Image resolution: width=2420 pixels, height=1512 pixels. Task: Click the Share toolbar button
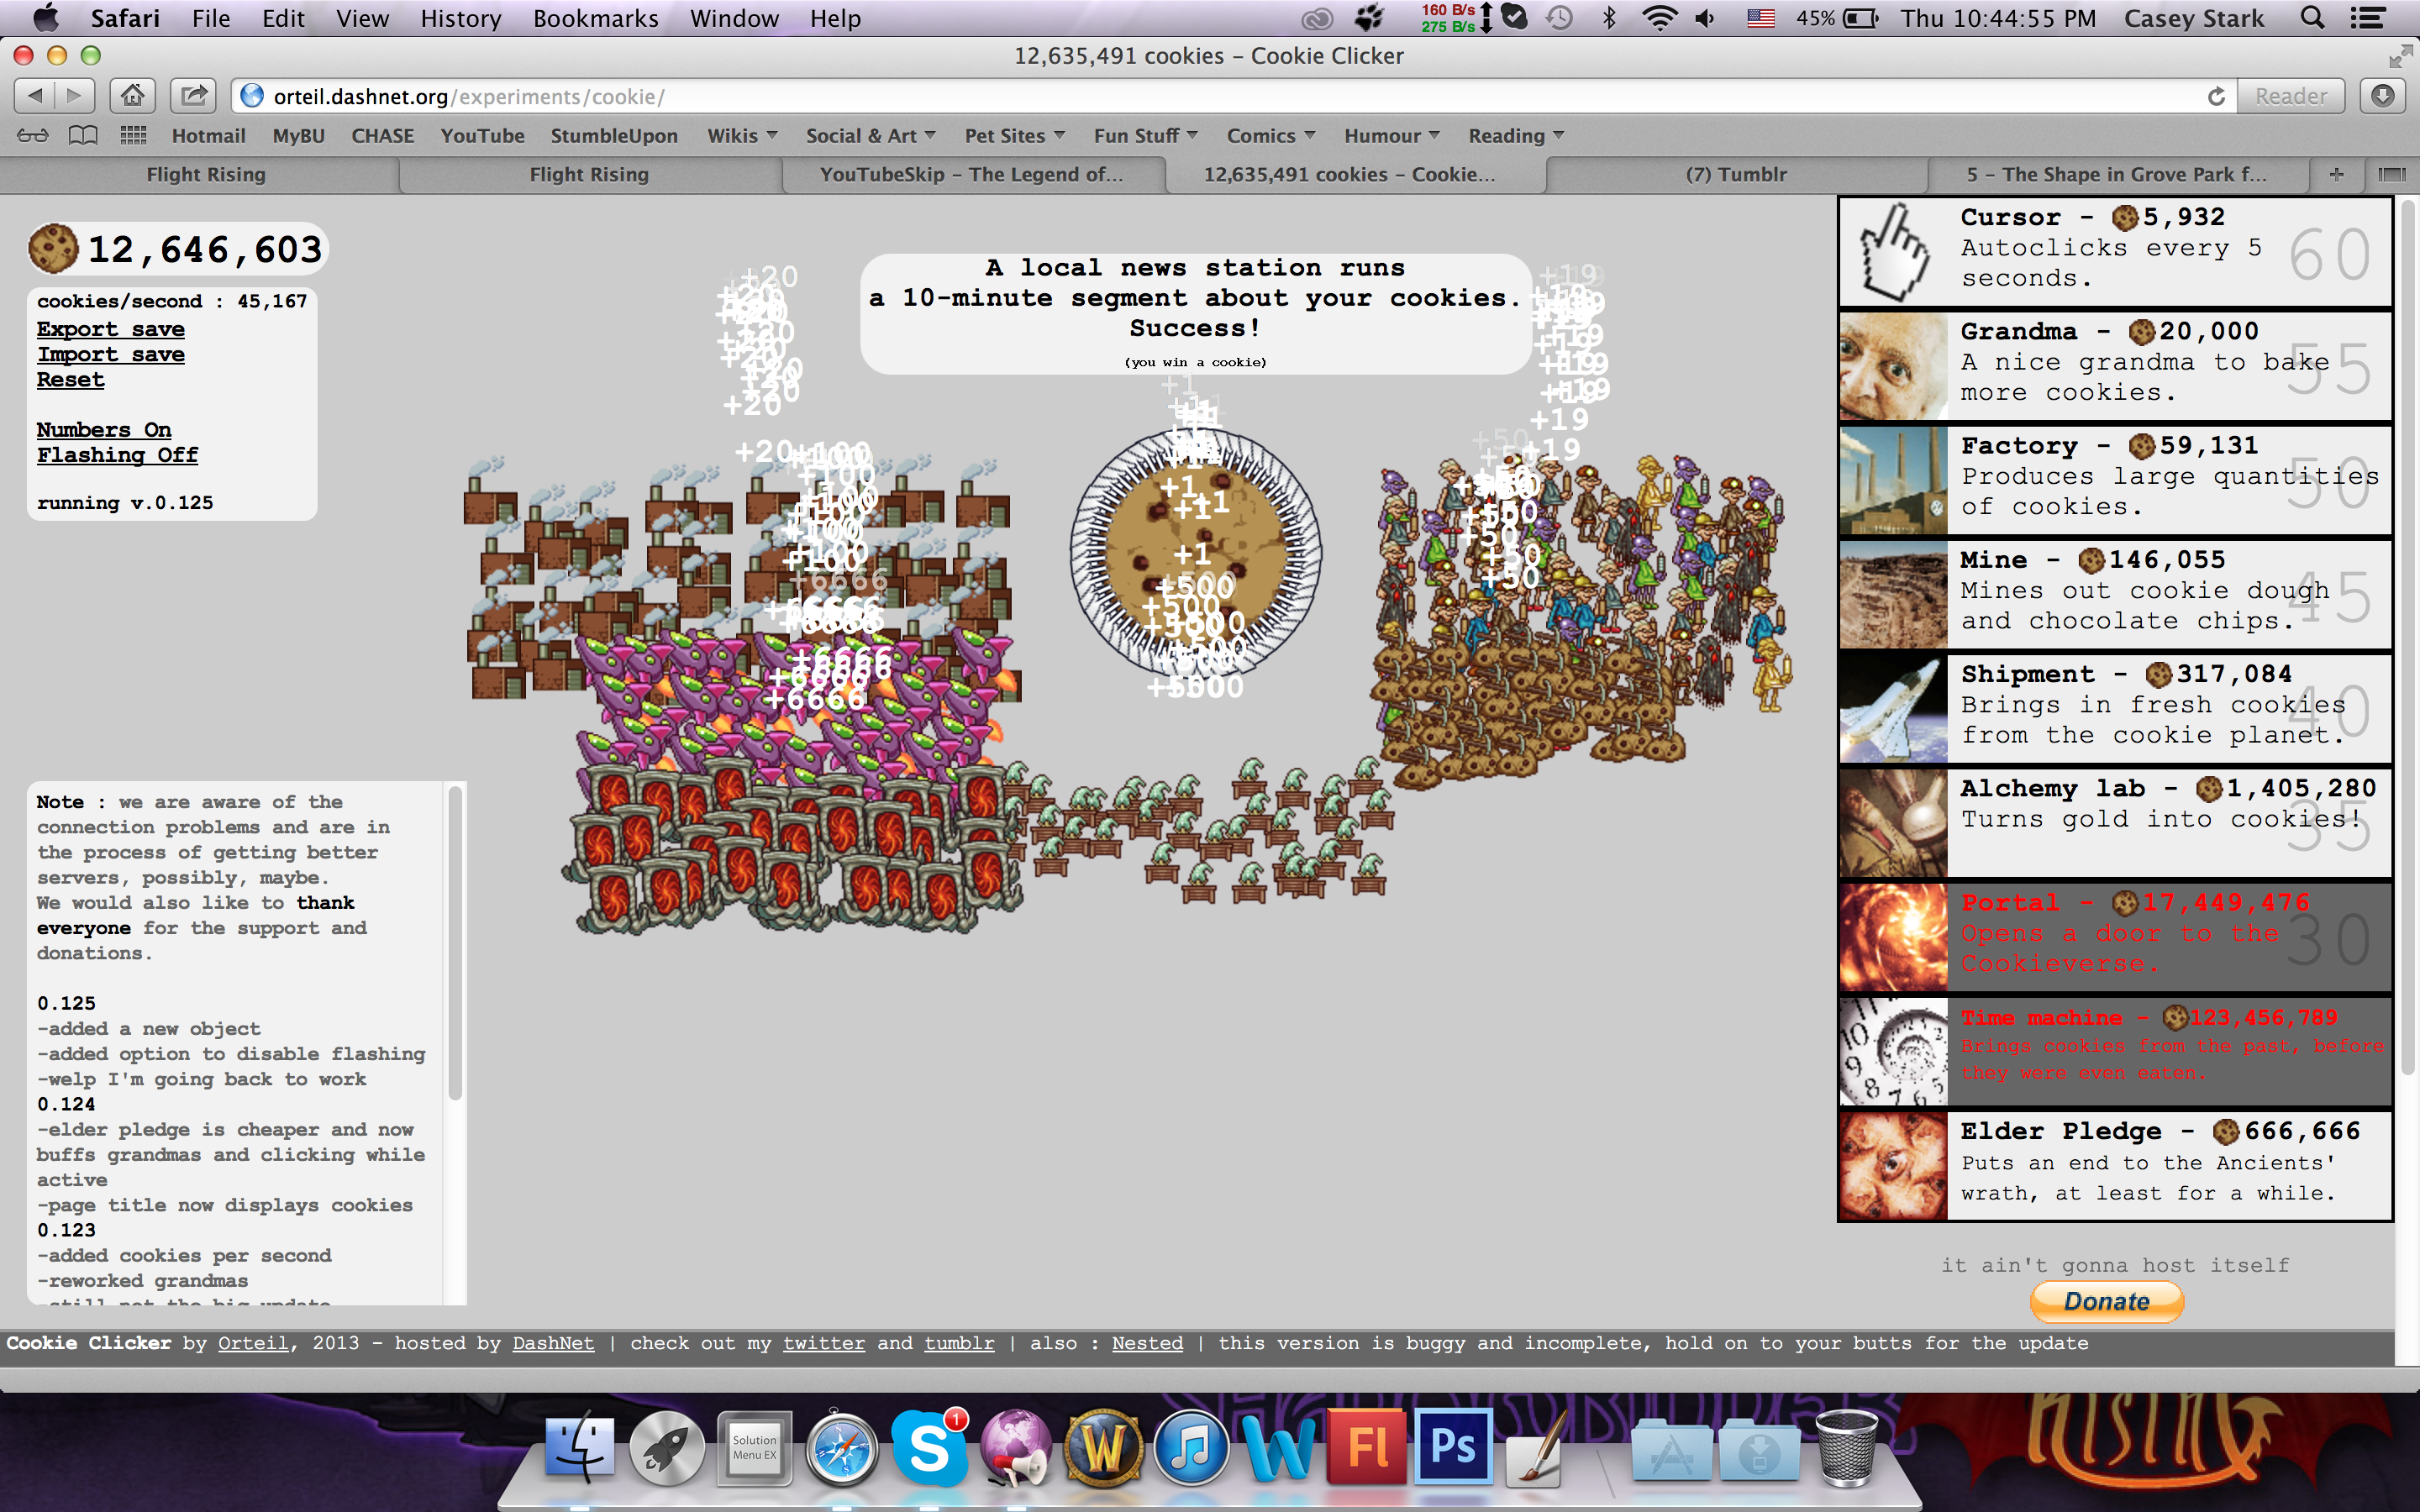pyautogui.click(x=193, y=96)
